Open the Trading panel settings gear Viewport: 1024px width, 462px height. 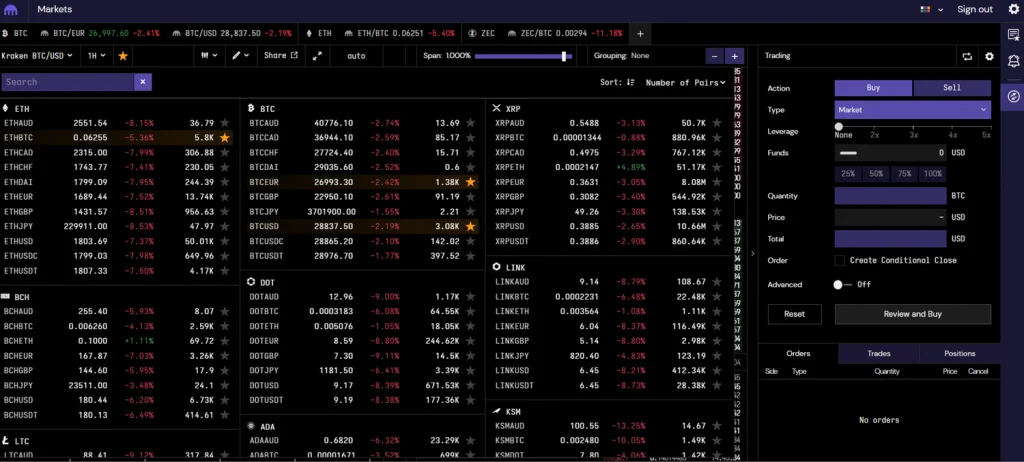click(989, 57)
